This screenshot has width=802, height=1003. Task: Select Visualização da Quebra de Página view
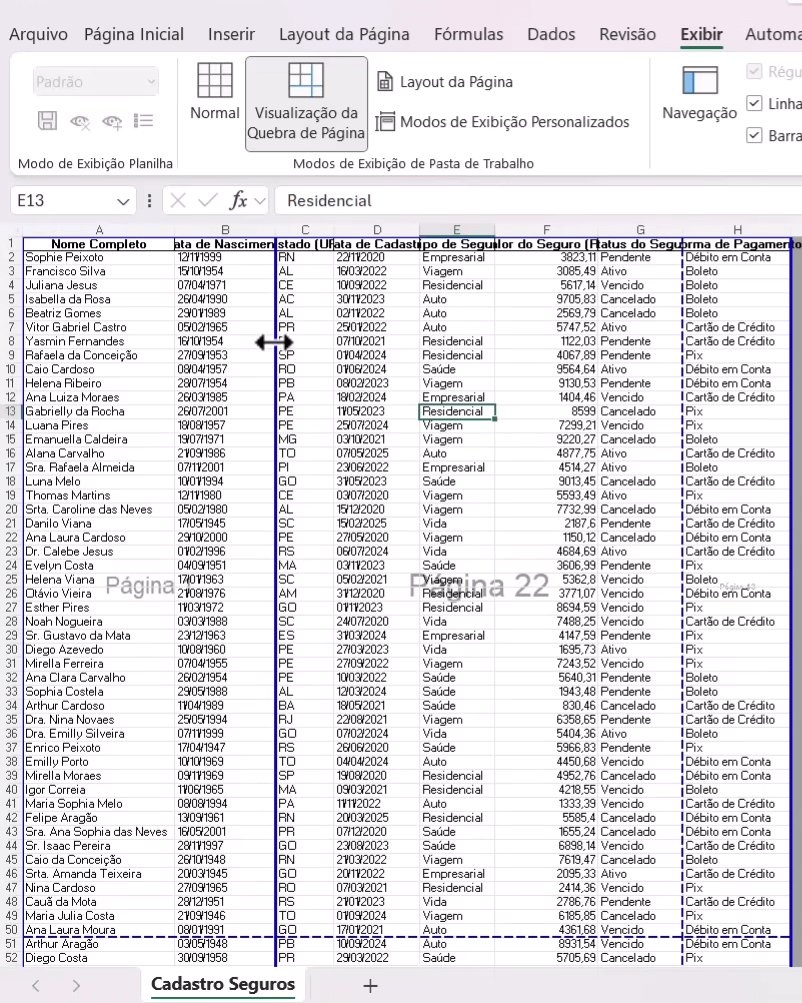[x=306, y=104]
